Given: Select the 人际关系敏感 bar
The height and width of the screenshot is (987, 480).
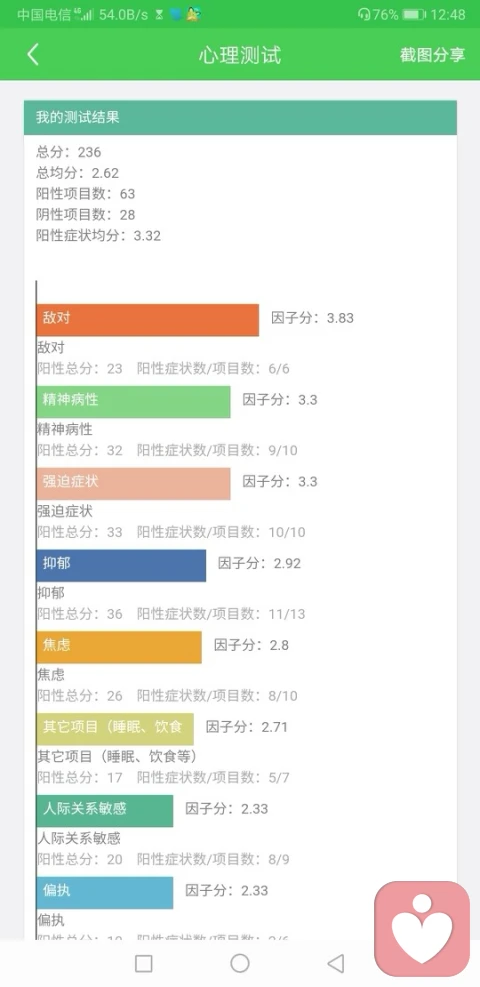Looking at the screenshot, I should 104,811.
